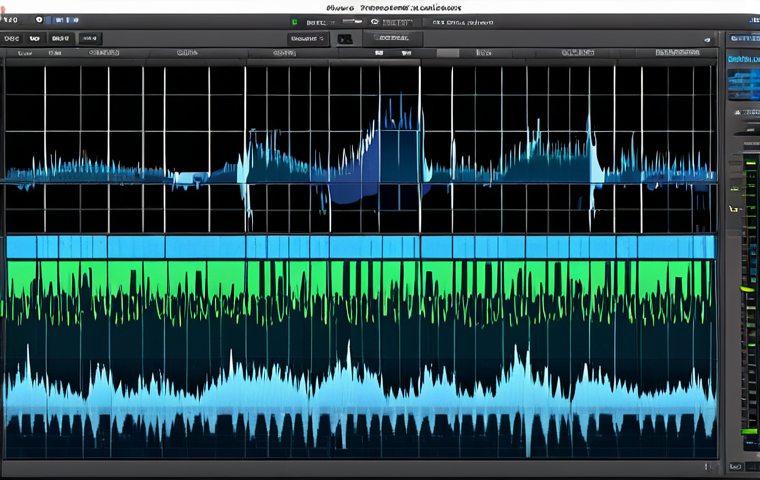Click the blue segmented strip below the top waveform

[361, 247]
